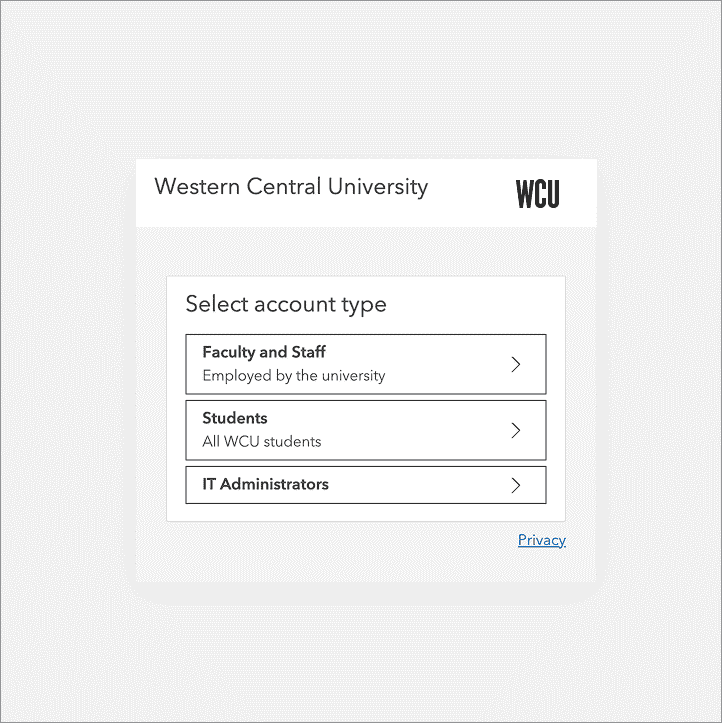Click the Students row arrow icon
This screenshot has height=723, width=722.
[516, 430]
